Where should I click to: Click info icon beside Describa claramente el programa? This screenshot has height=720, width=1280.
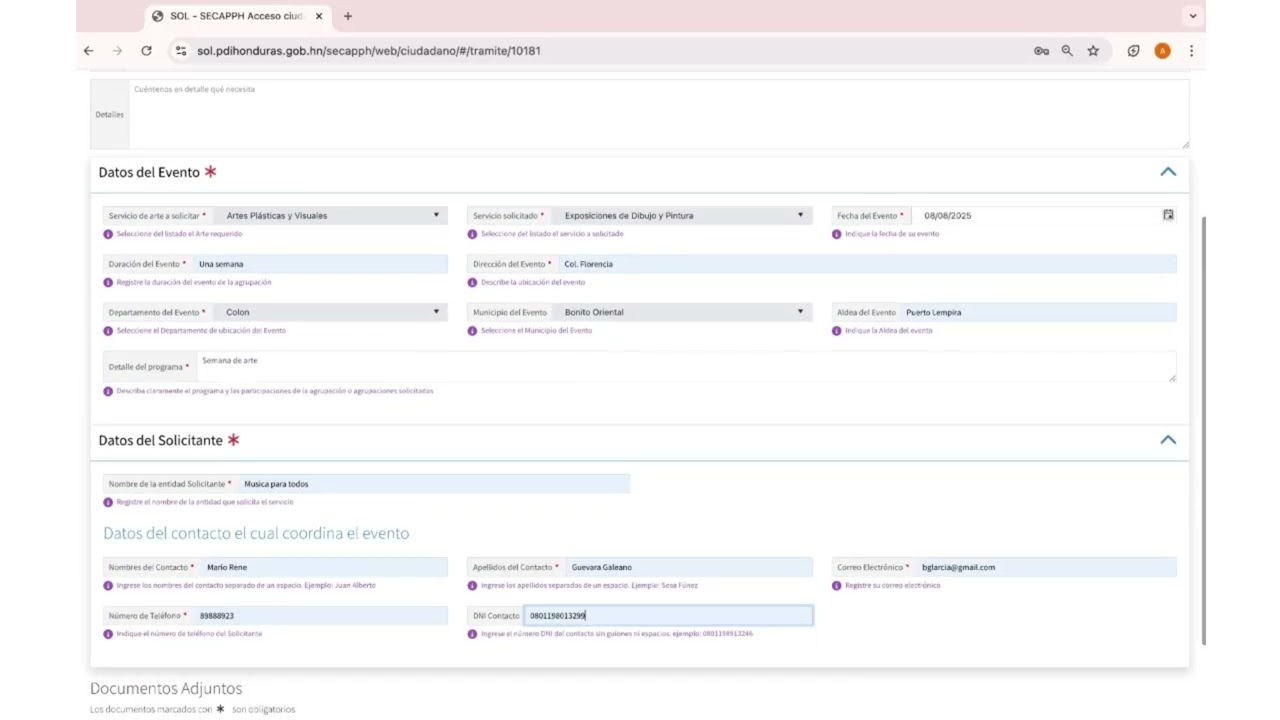[x=108, y=391]
